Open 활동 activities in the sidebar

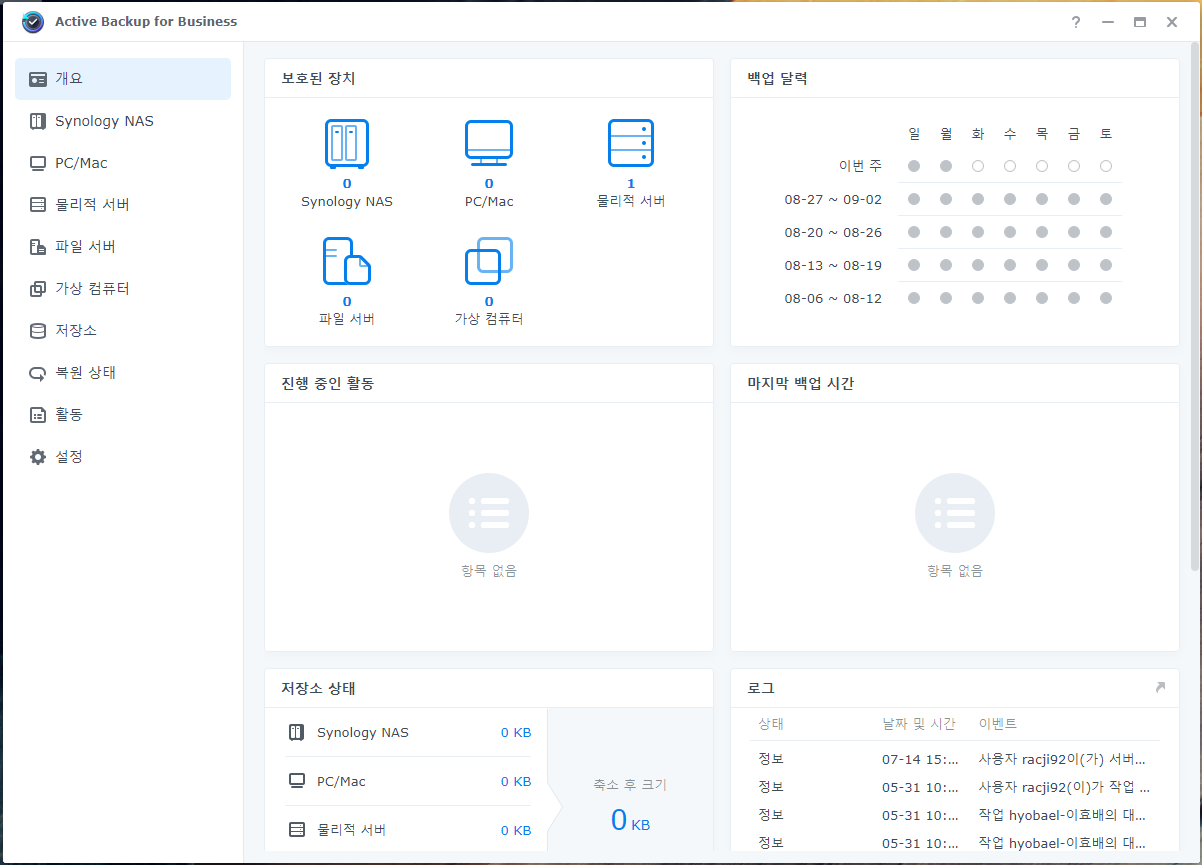(x=123, y=415)
